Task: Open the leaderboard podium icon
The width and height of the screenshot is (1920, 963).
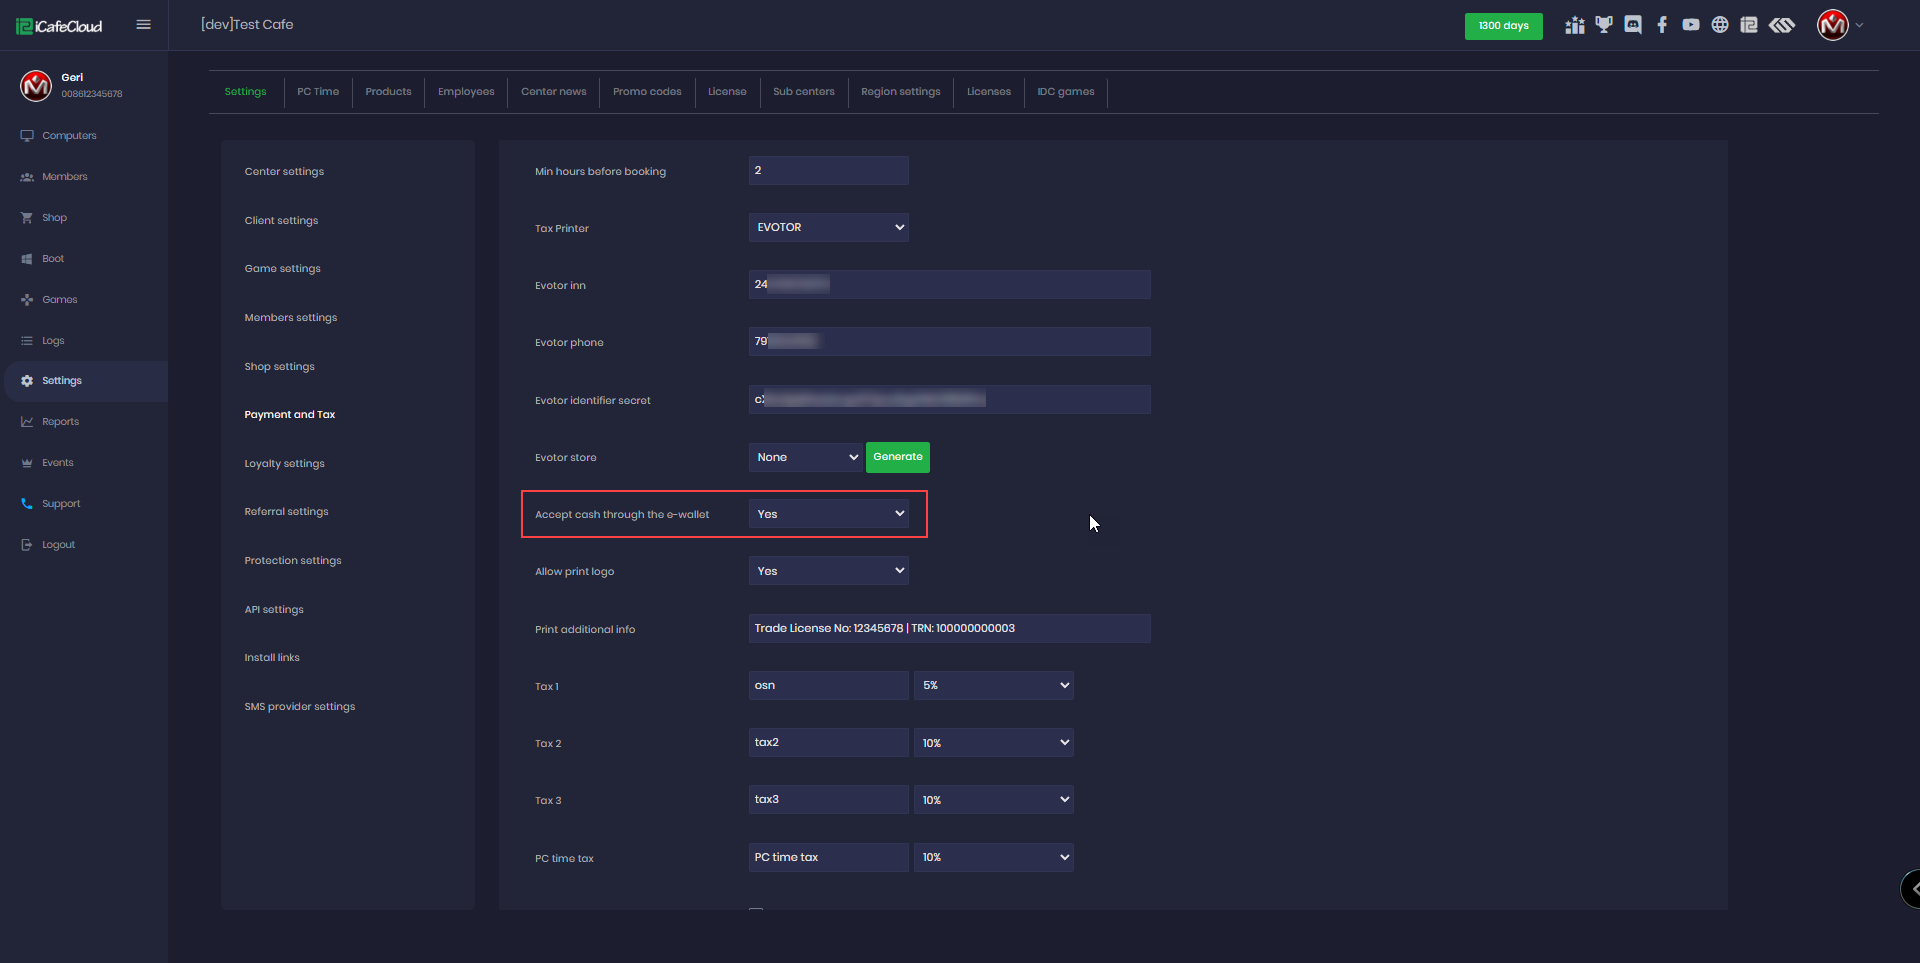Action: (1575, 25)
